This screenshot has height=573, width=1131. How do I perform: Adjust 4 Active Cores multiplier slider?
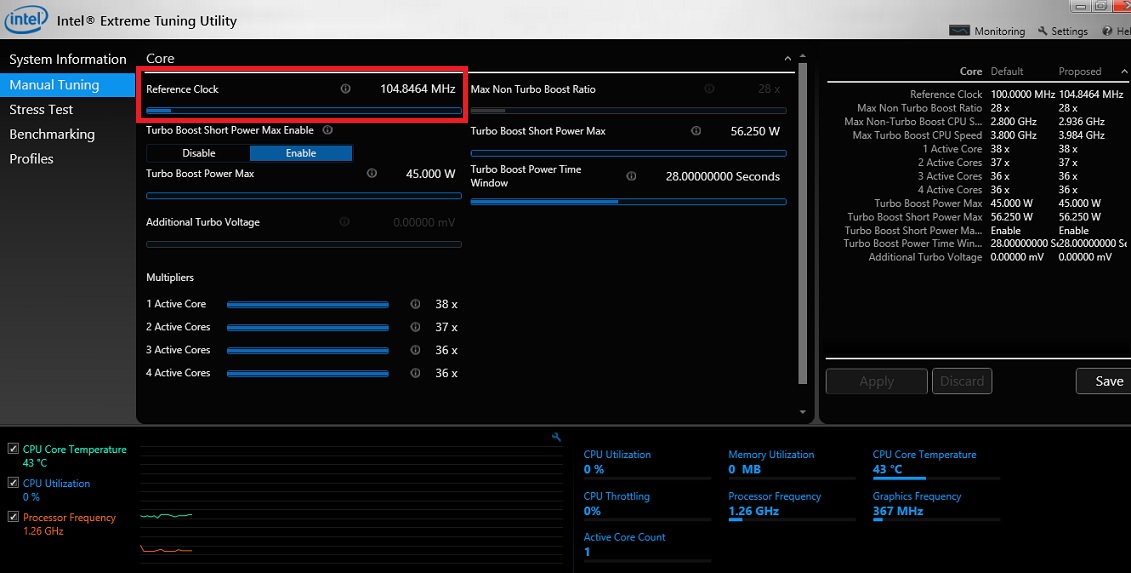(x=307, y=373)
